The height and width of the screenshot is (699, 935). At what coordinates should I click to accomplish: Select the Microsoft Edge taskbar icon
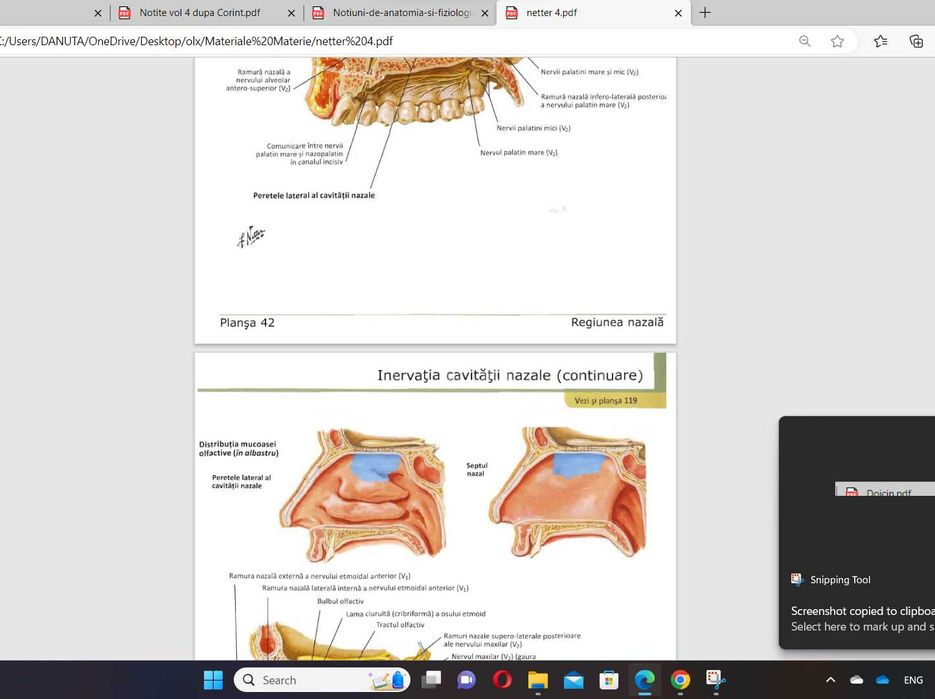point(645,680)
